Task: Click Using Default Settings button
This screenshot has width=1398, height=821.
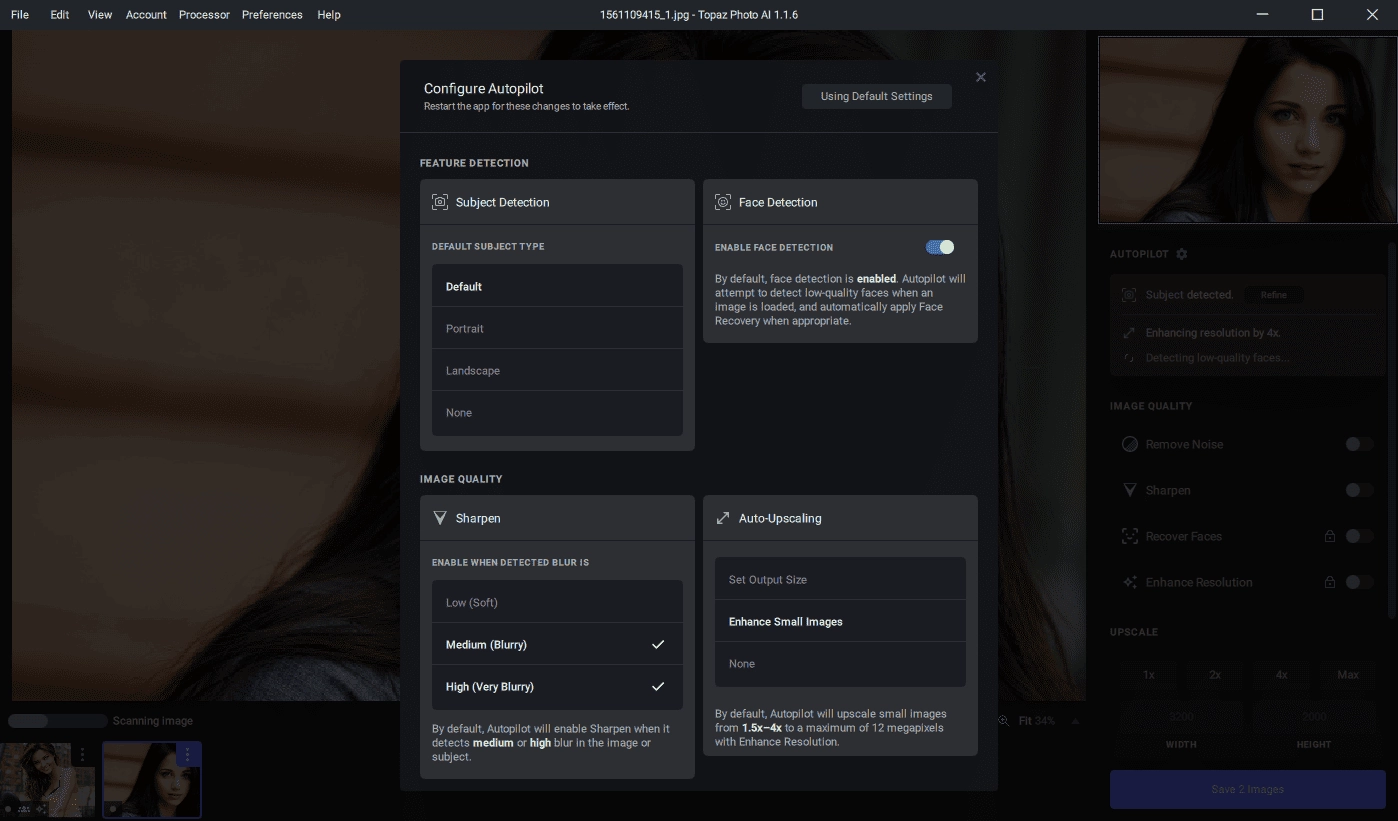Action: [x=877, y=96]
